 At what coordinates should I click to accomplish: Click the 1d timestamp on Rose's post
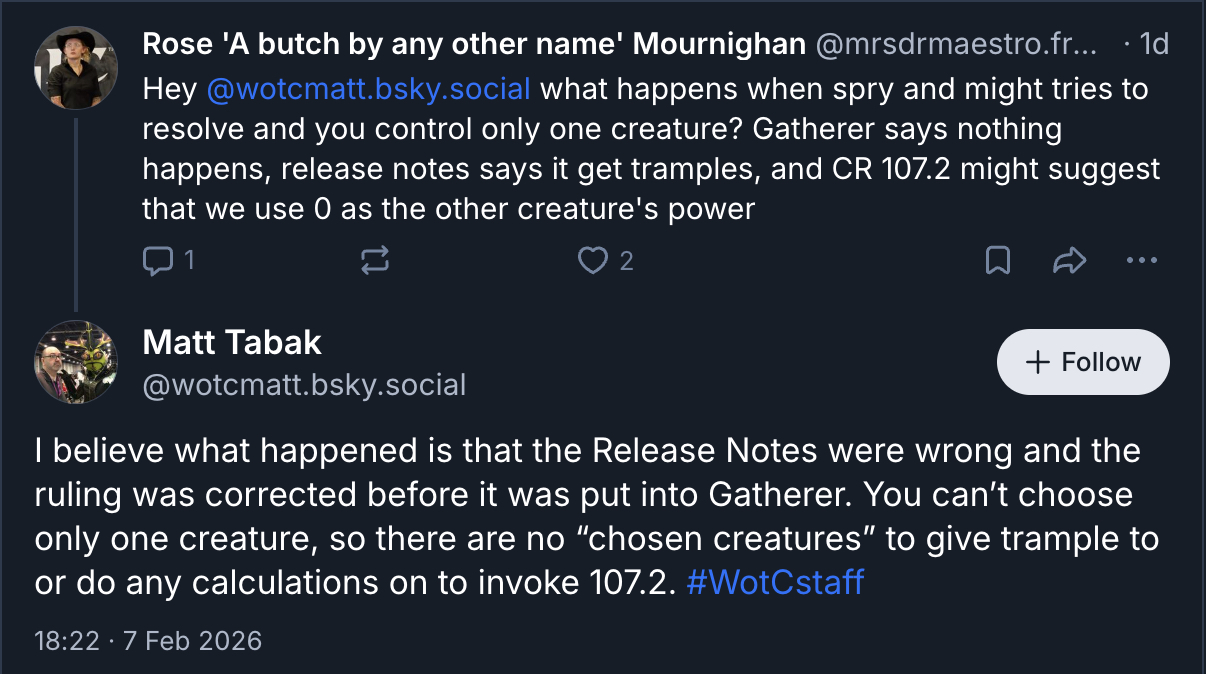1154,44
